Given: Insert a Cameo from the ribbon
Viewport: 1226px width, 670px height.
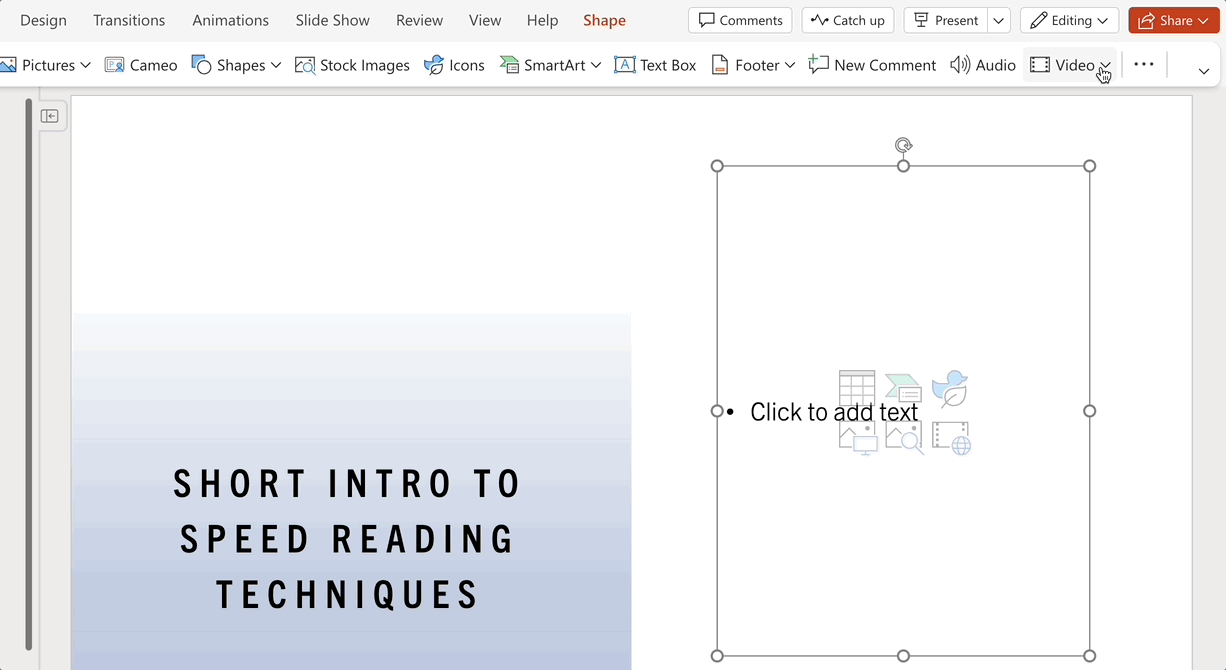Looking at the screenshot, I should click(141, 65).
